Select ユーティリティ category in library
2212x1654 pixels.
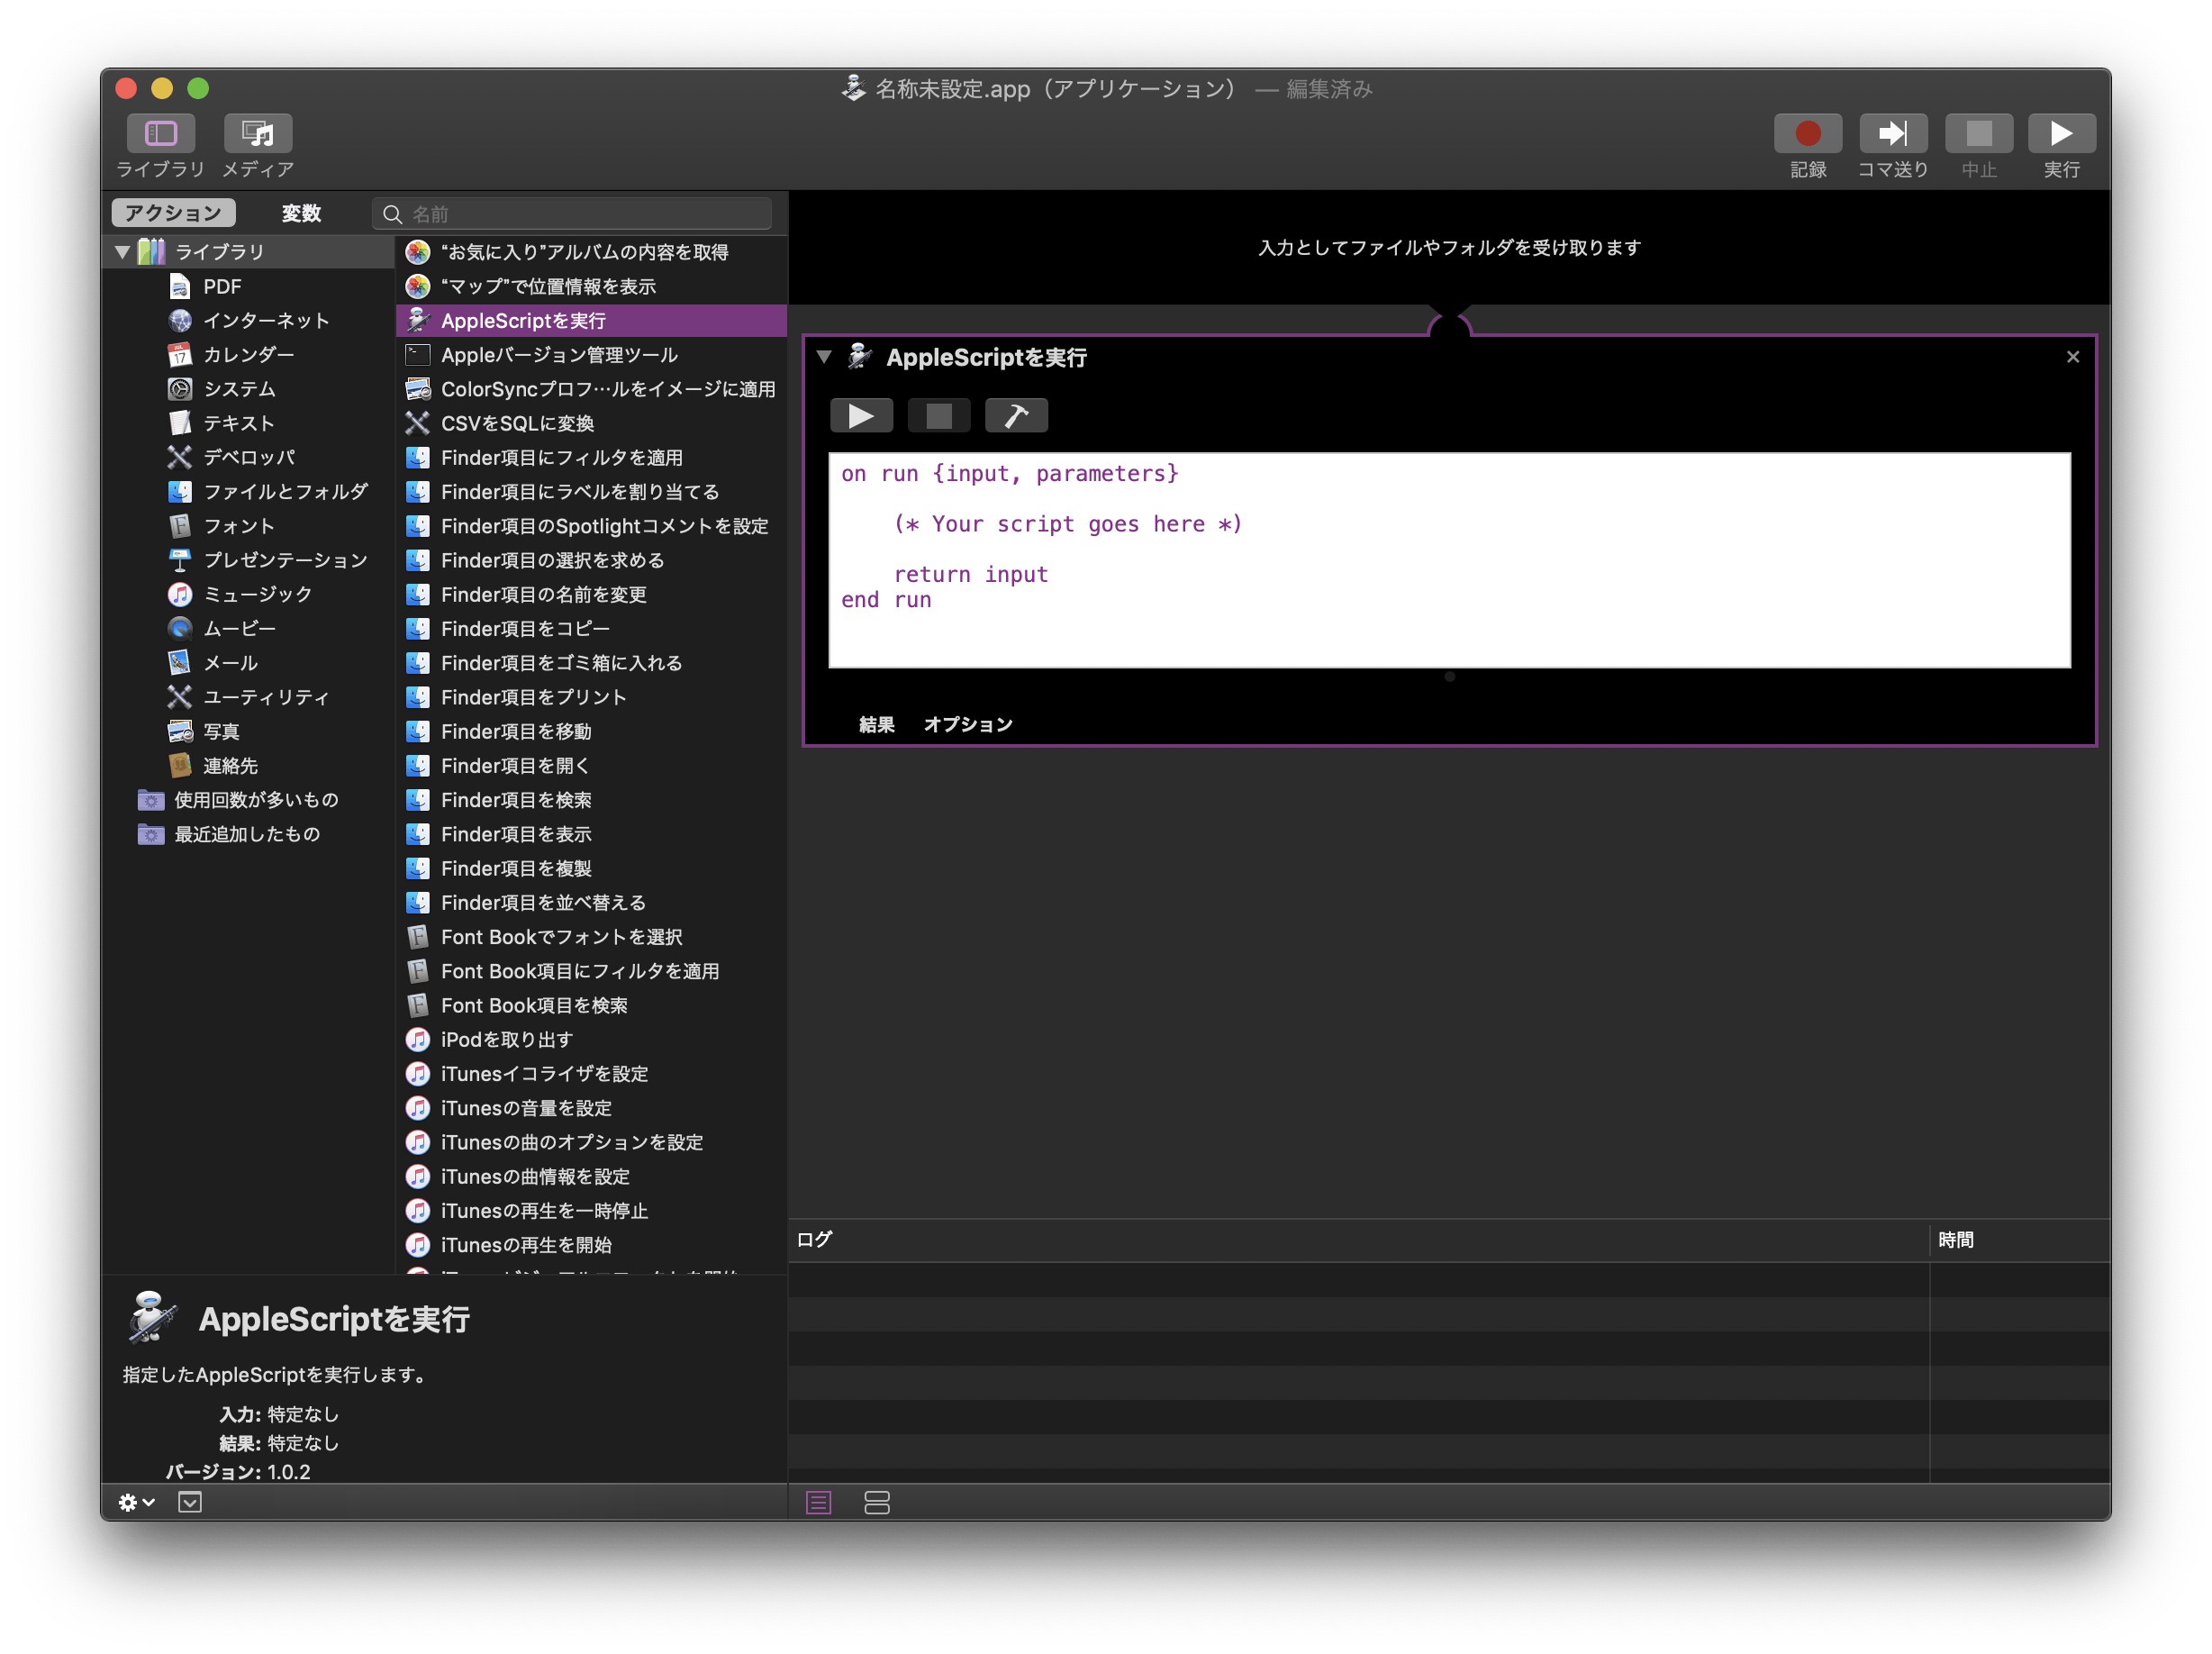point(265,697)
